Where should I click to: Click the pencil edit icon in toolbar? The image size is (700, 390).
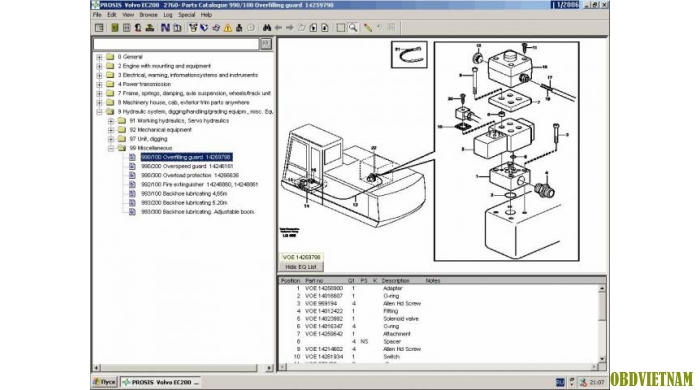point(367,28)
